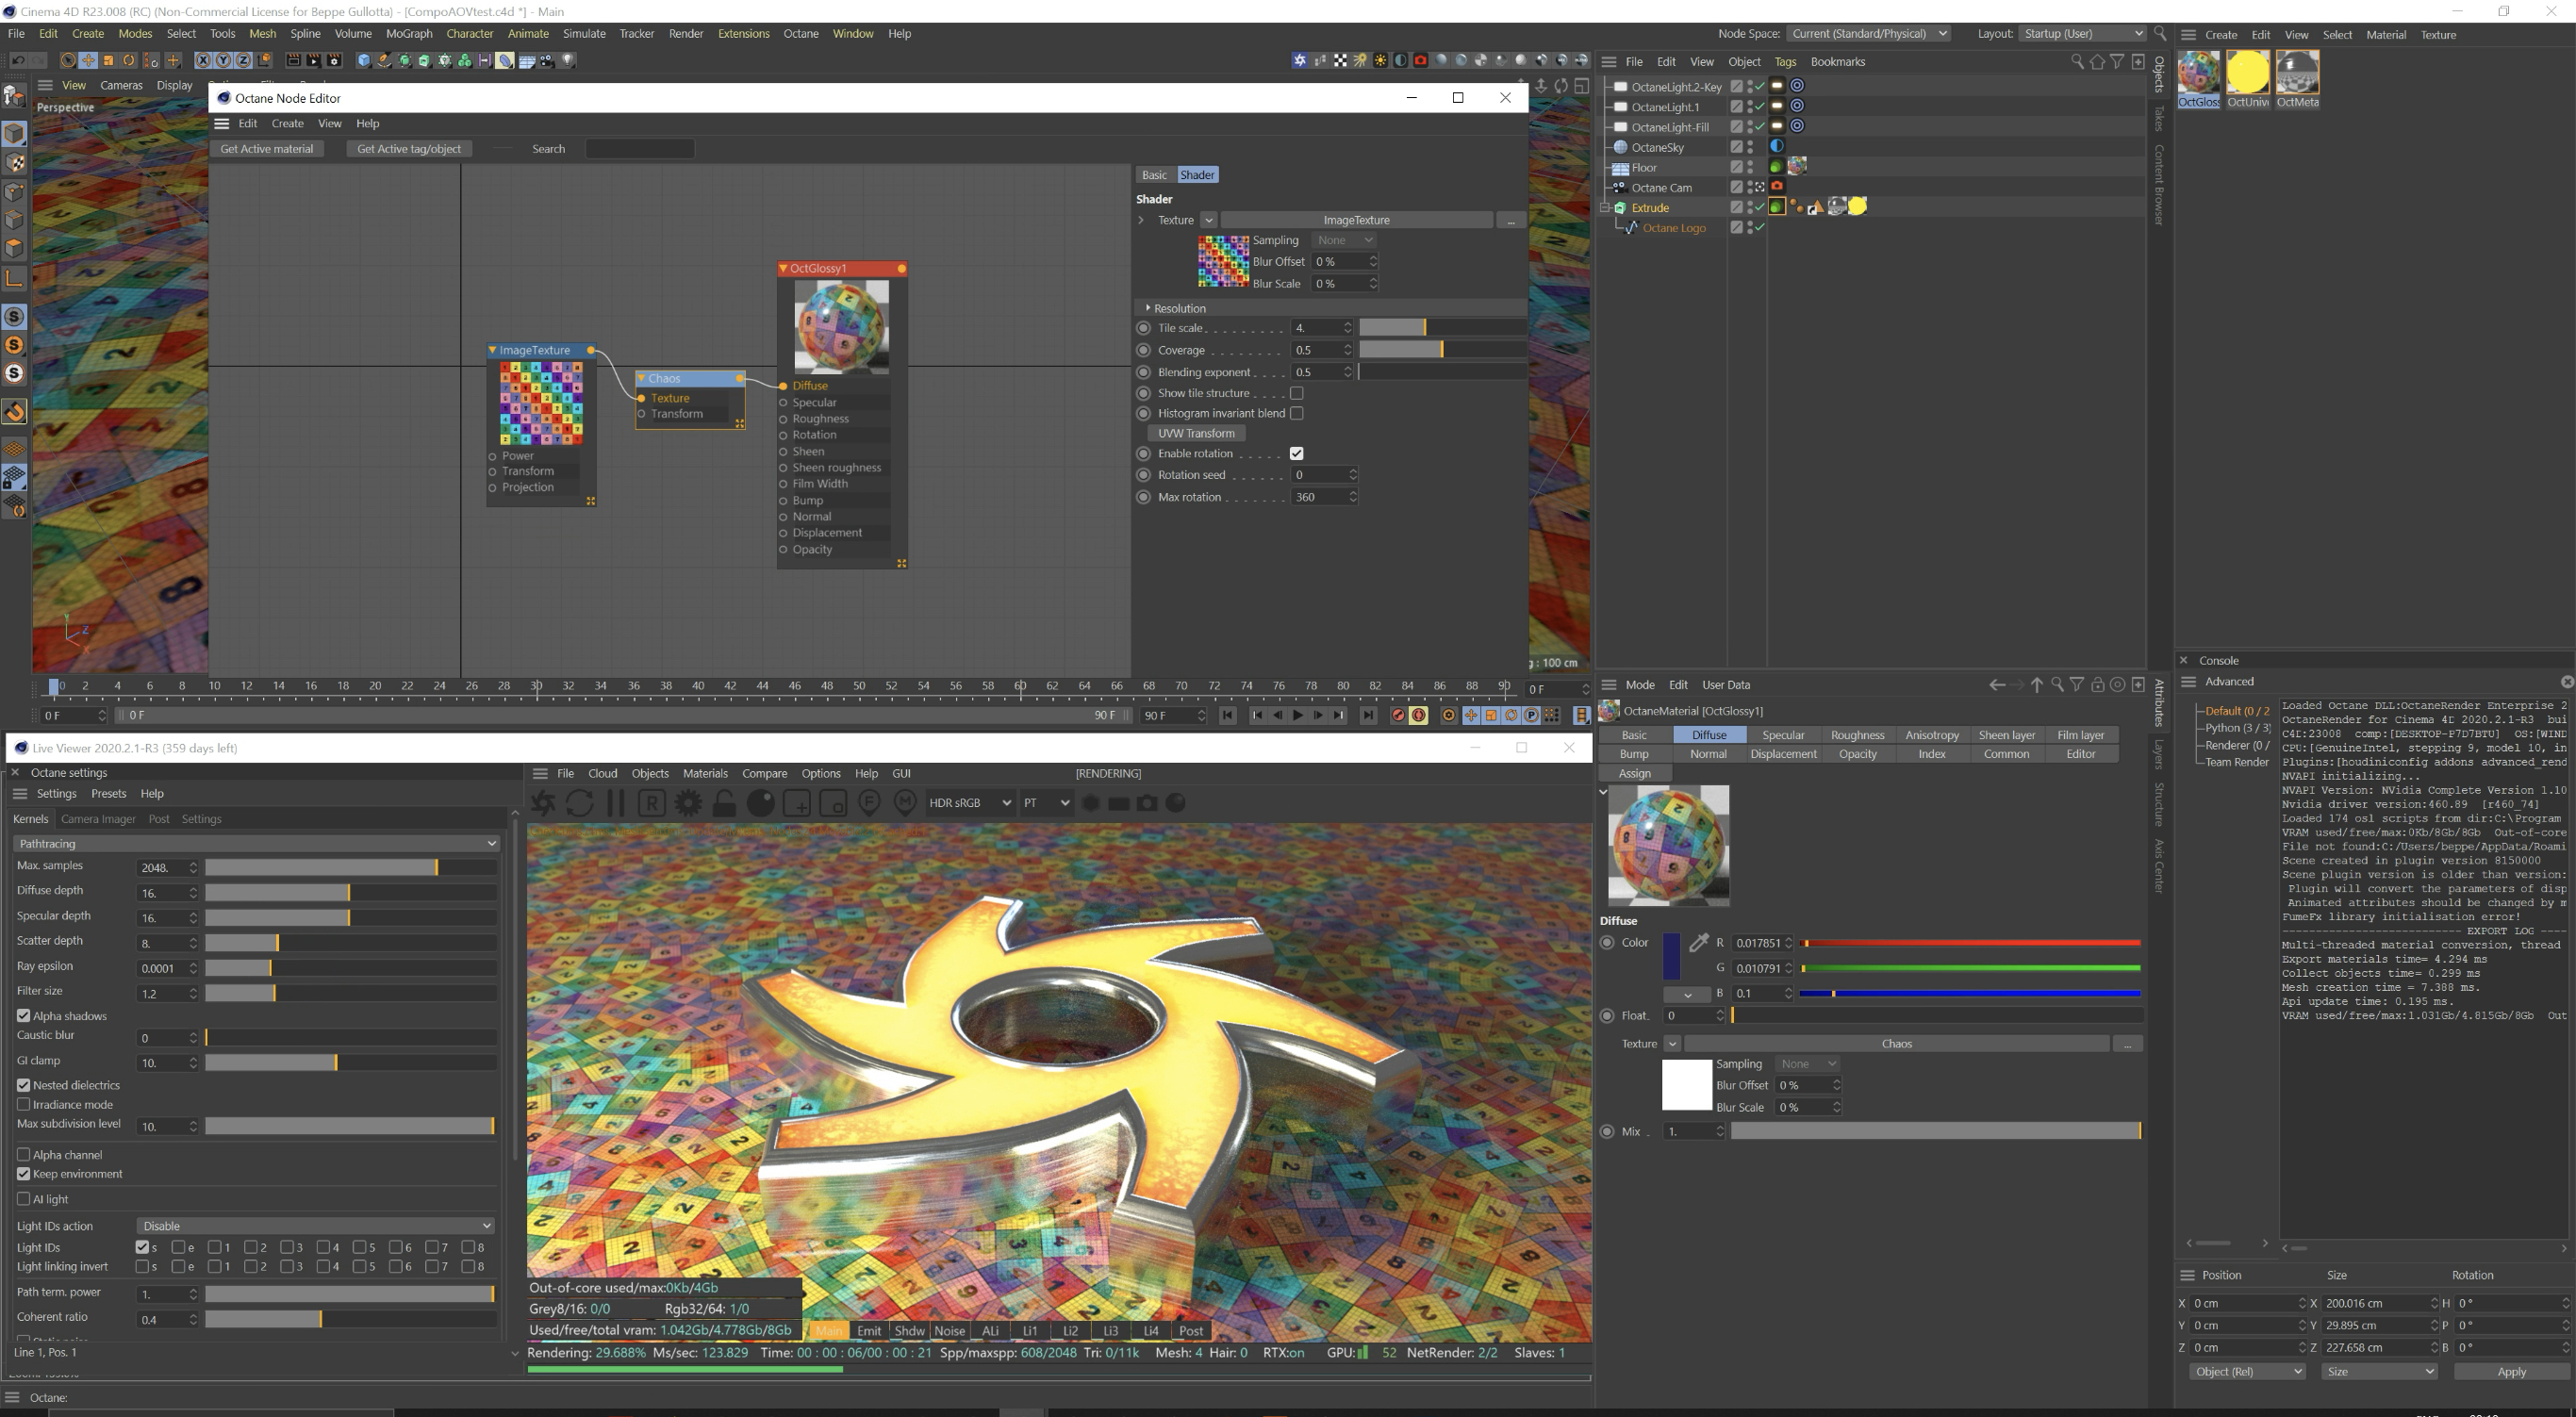This screenshot has width=2576, height=1417.
Task: Click the eyedropper beside Diffuse Color
Action: pyautogui.click(x=1698, y=943)
